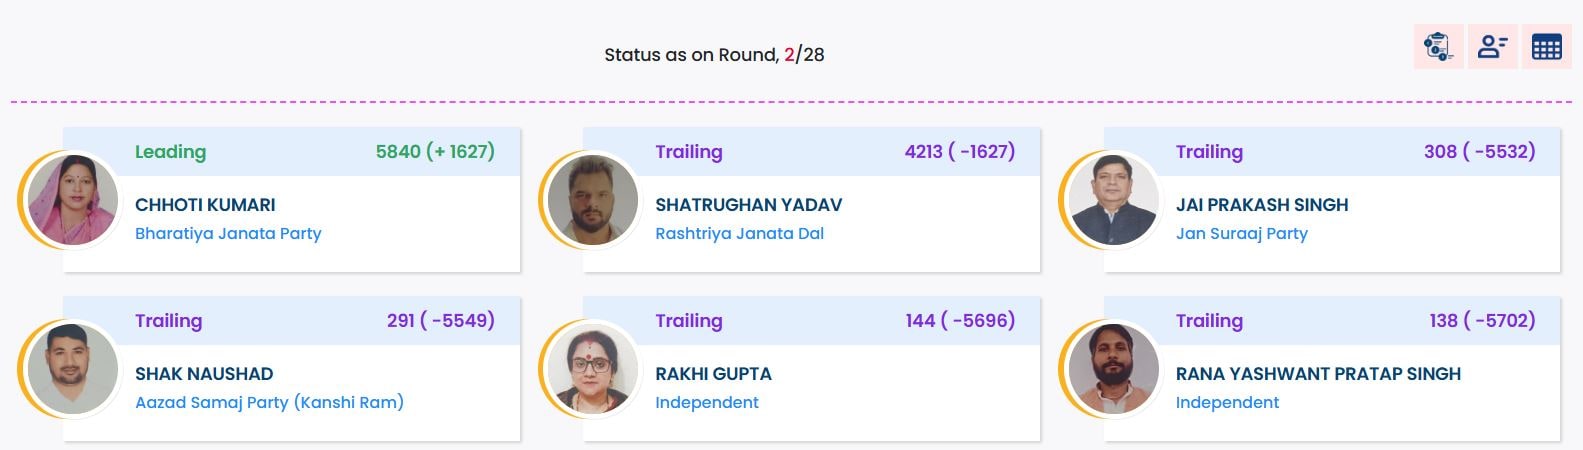Click the 4213 (-1627) vote count
1583x450 pixels.
point(959,152)
